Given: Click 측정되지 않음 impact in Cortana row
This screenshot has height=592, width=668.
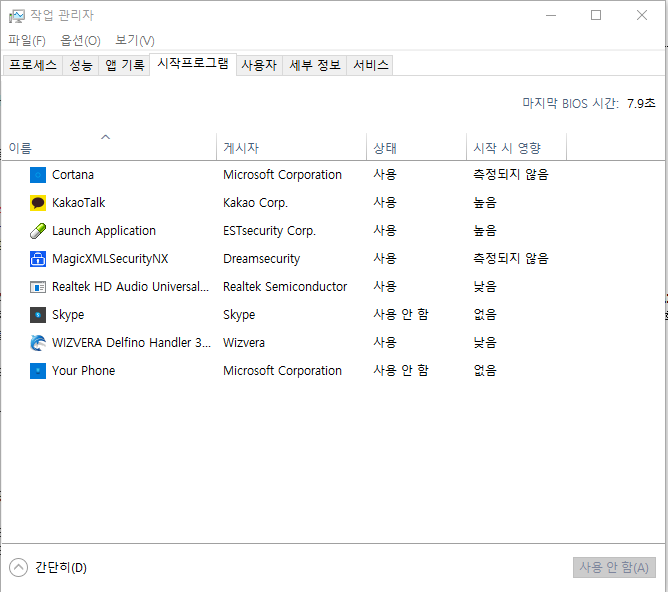Looking at the screenshot, I should point(511,175).
